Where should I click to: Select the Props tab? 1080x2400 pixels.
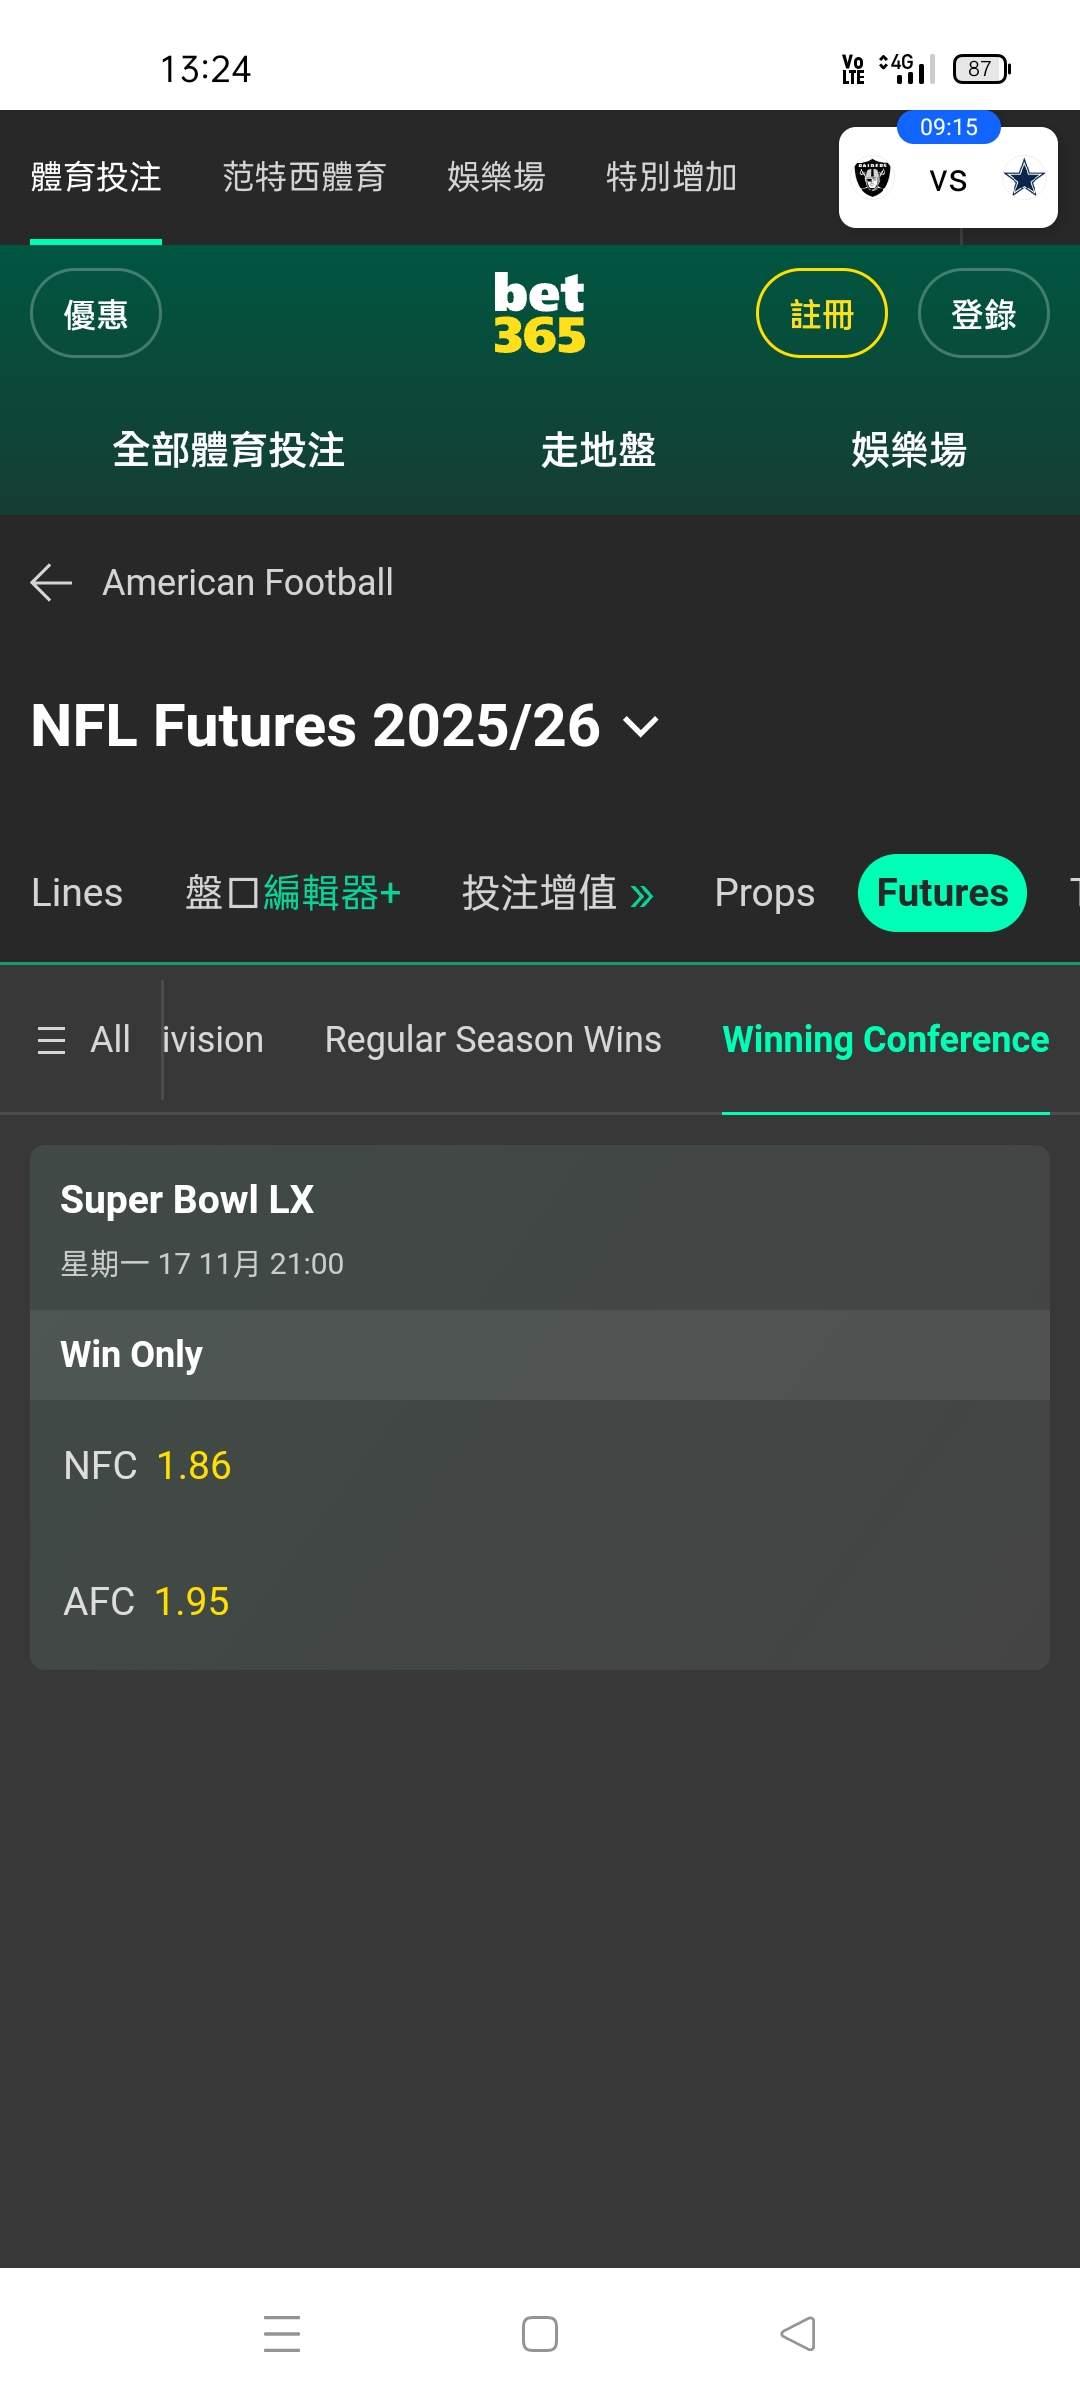click(x=764, y=893)
